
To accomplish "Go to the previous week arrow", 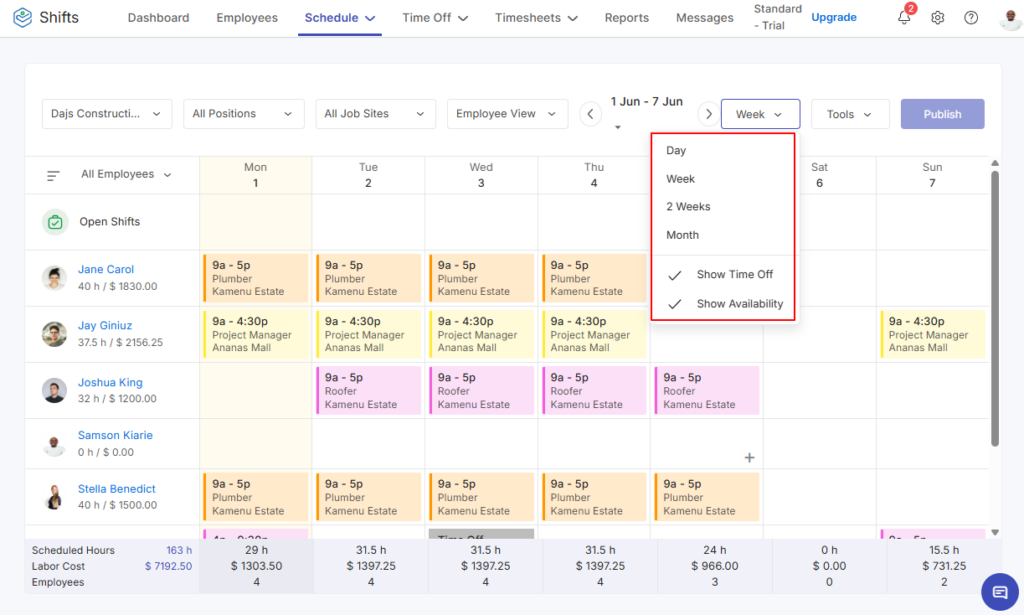I will pos(590,114).
